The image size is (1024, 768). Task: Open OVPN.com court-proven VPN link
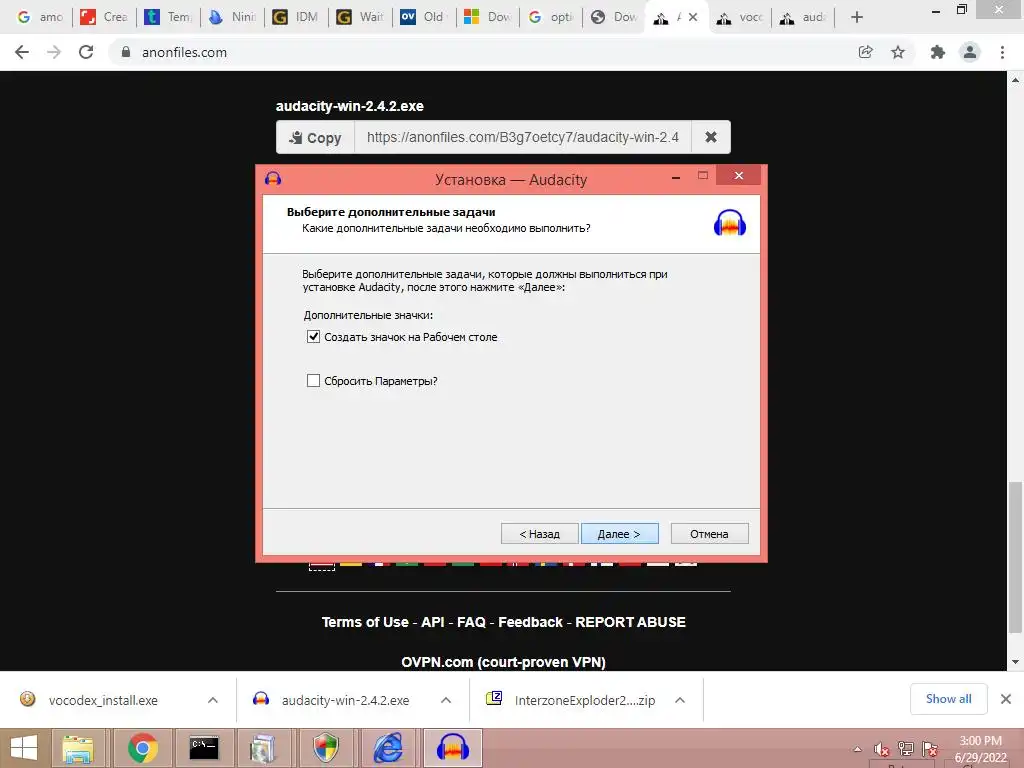(x=504, y=662)
